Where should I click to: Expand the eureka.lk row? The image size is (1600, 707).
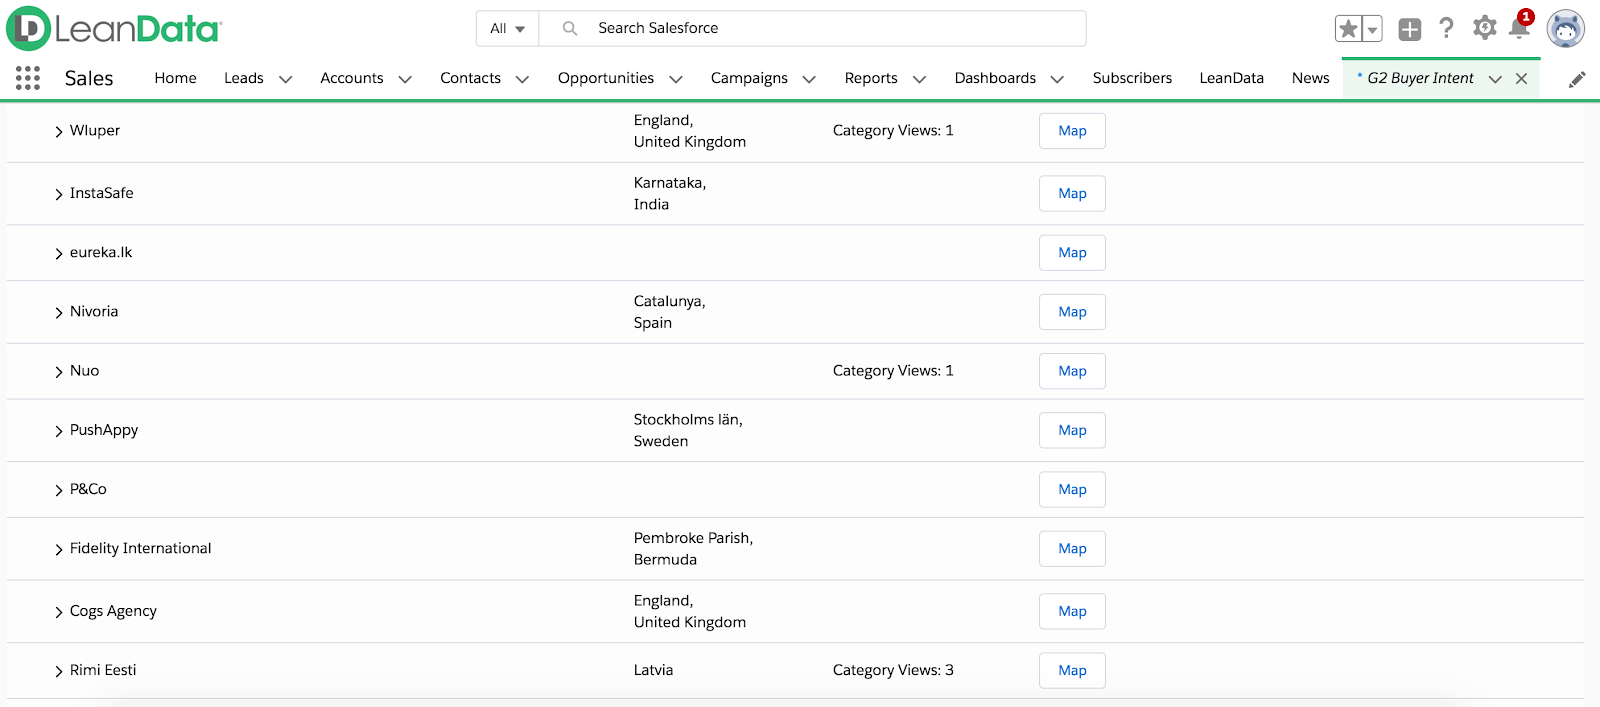pyautogui.click(x=59, y=253)
